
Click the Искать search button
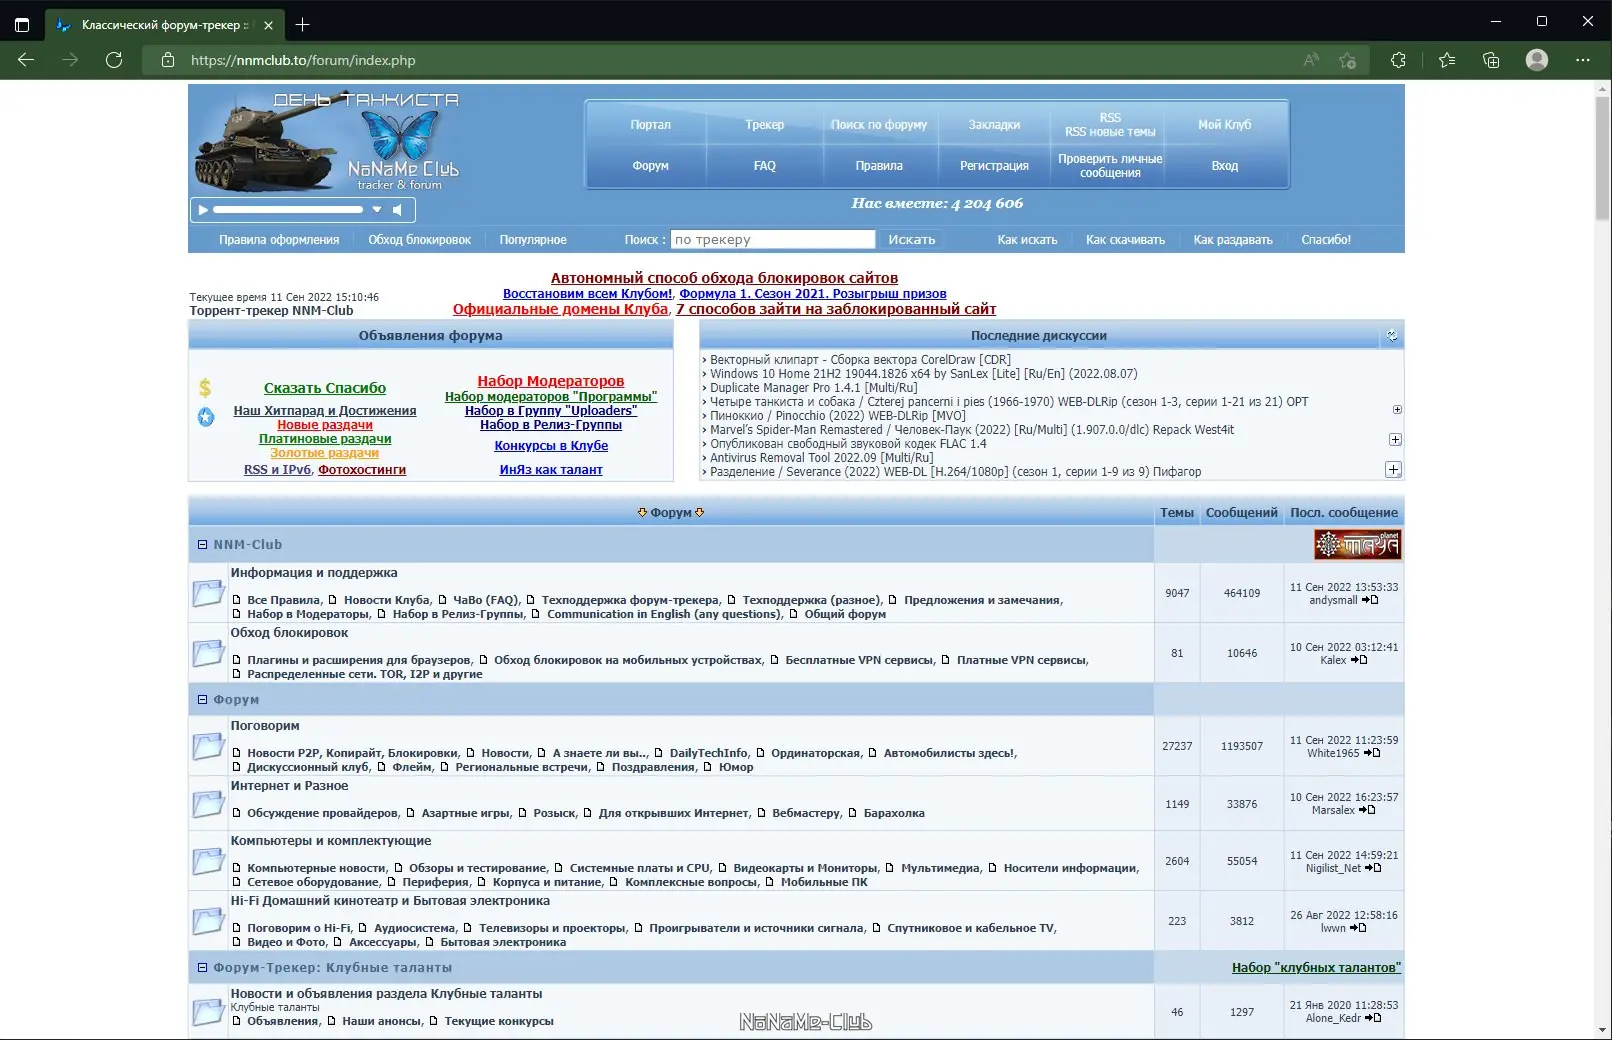pyautogui.click(x=911, y=240)
